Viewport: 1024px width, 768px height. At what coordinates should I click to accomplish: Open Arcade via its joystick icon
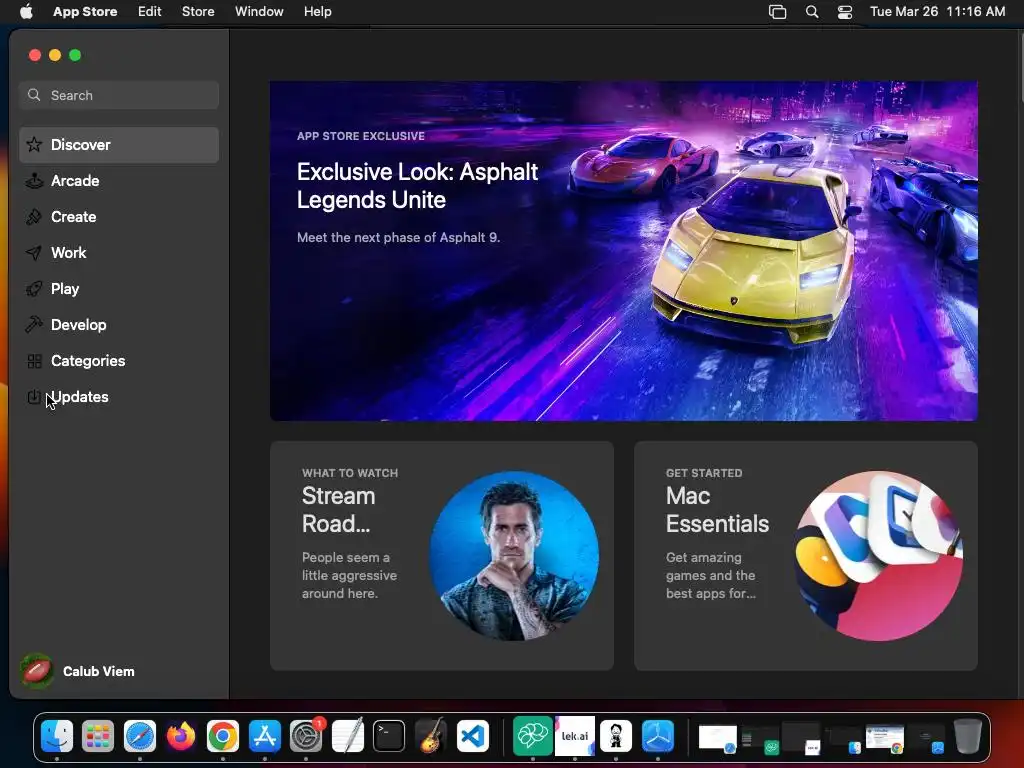tap(34, 180)
